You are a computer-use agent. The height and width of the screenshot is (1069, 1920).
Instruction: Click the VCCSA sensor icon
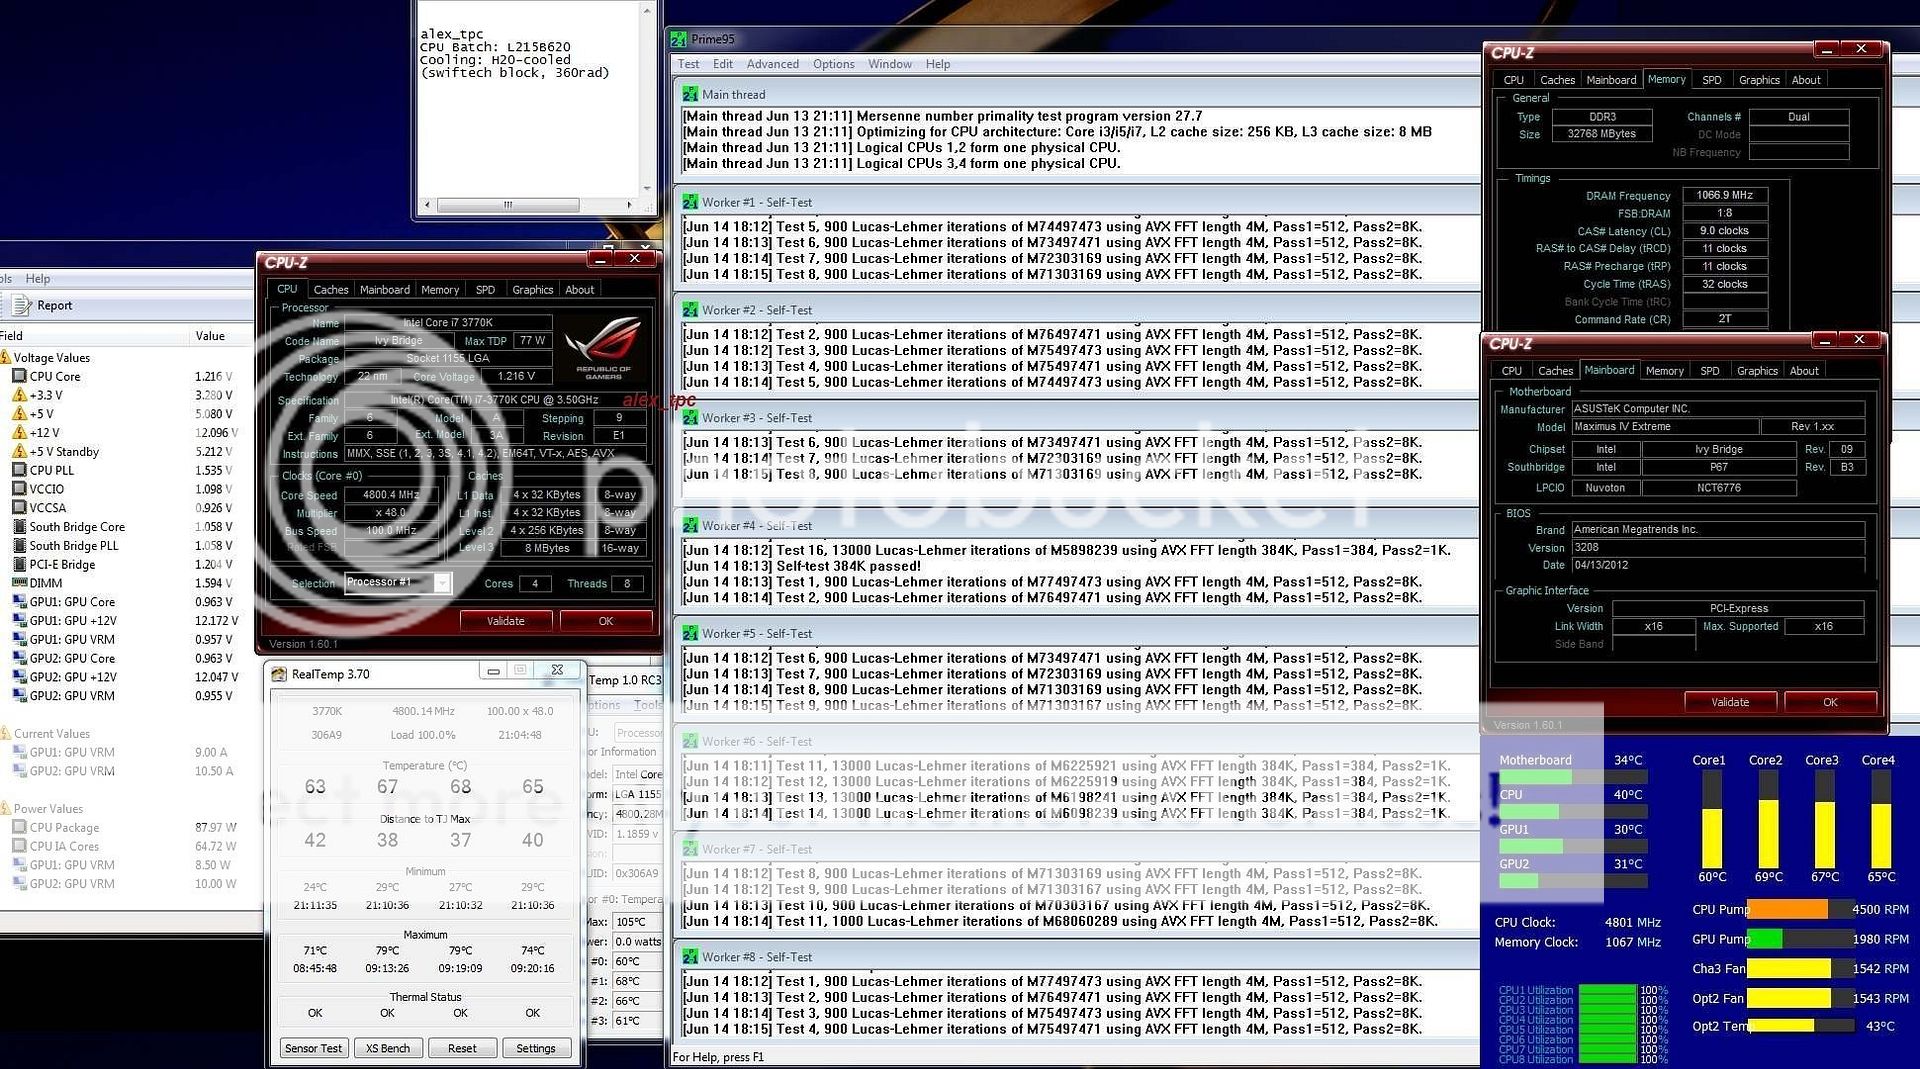click(x=19, y=508)
